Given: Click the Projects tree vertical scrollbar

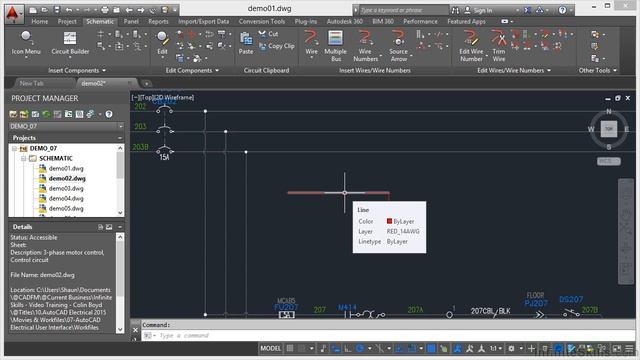Looking at the screenshot, I should coord(120,180).
